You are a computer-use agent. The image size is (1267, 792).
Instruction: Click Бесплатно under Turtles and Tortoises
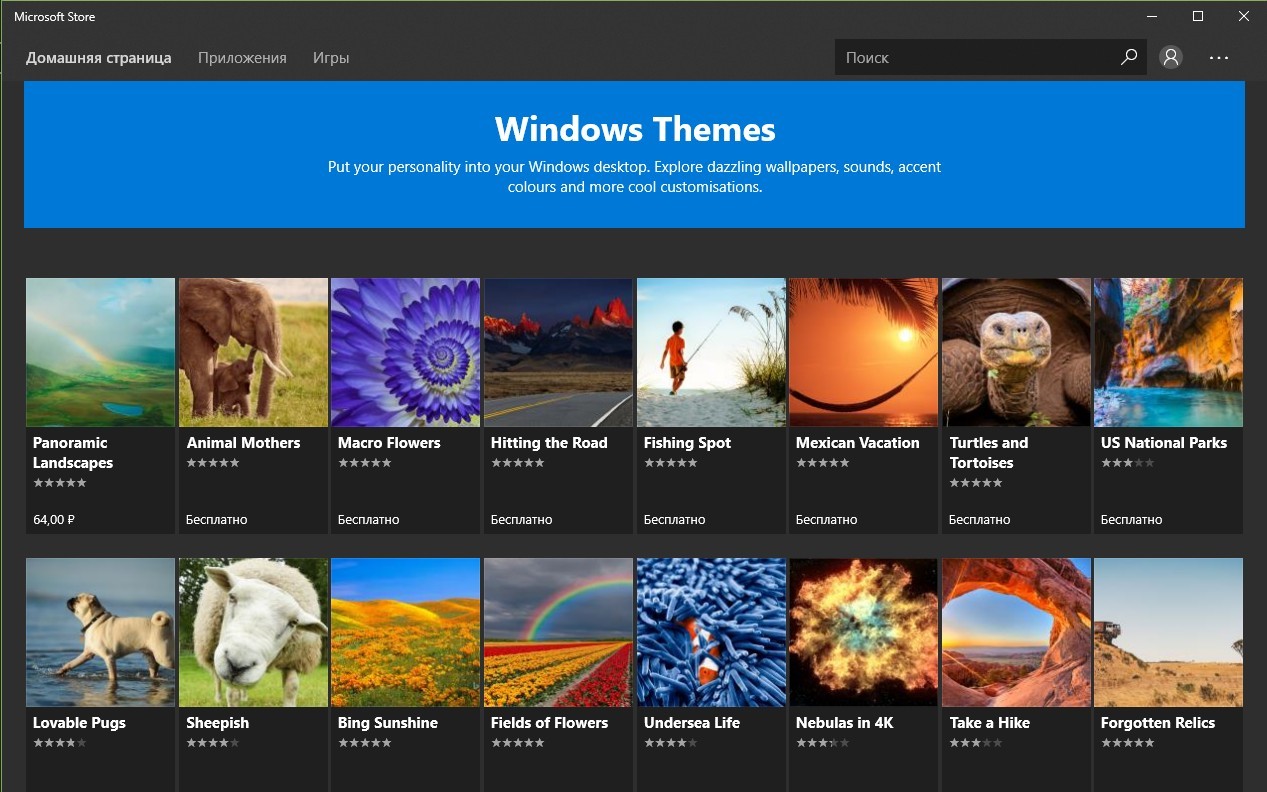tap(979, 520)
